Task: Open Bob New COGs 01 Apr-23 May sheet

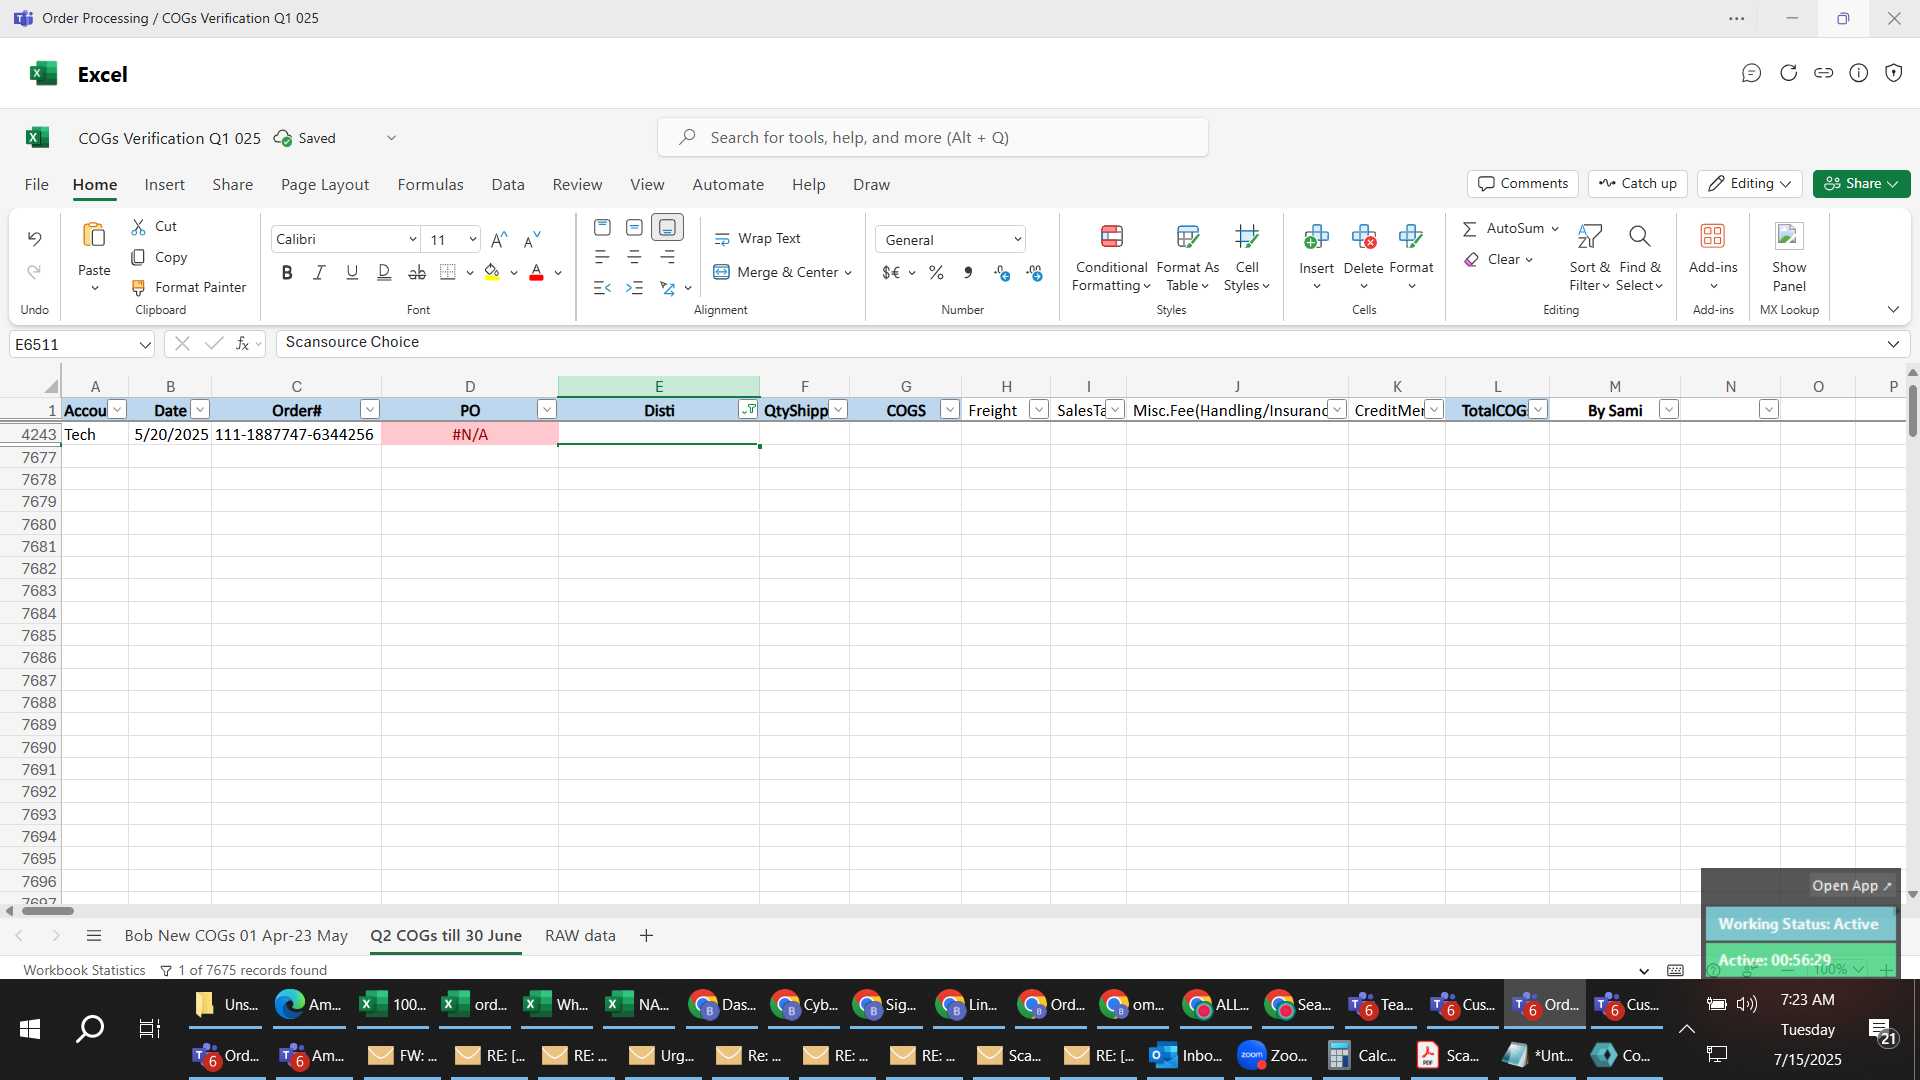Action: pos(236,936)
